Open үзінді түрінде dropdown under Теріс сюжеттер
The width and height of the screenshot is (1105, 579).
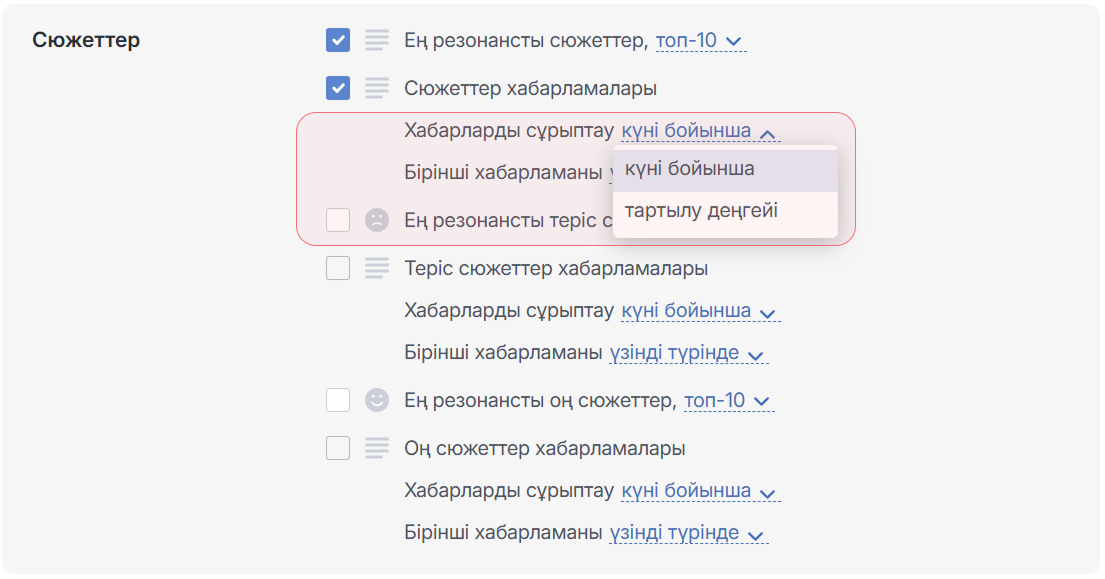pos(687,353)
